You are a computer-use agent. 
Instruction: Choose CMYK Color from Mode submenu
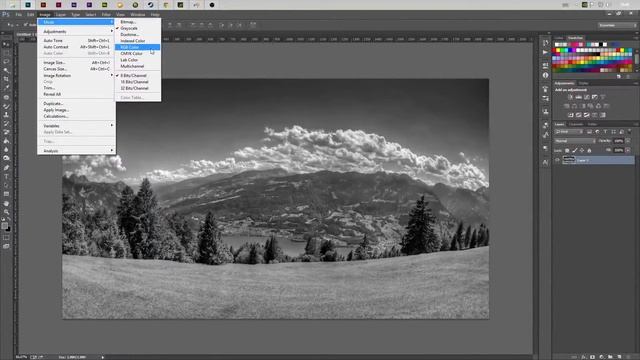click(x=138, y=53)
